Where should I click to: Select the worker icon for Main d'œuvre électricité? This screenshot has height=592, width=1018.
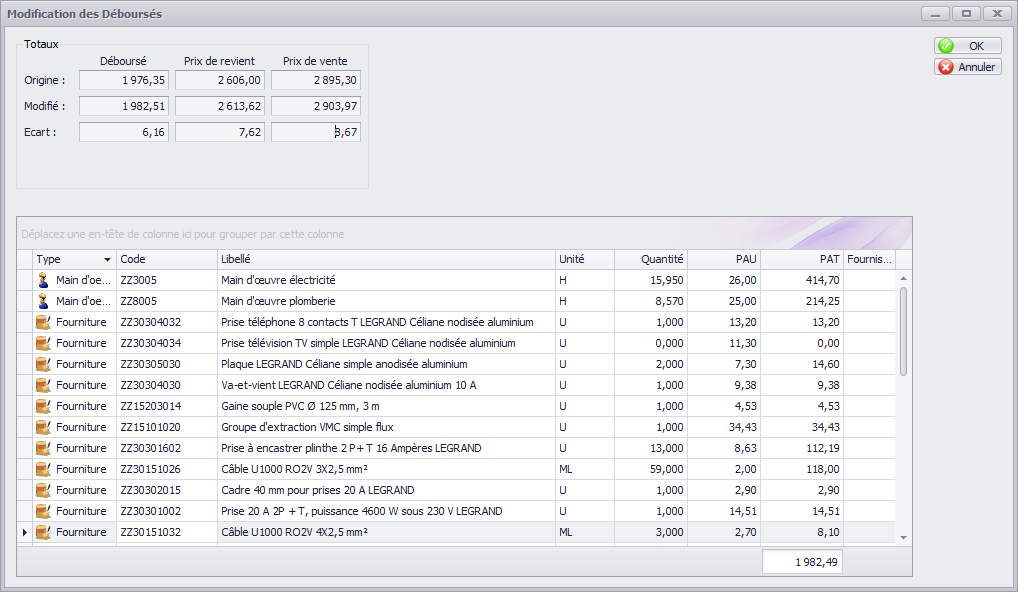(43, 280)
